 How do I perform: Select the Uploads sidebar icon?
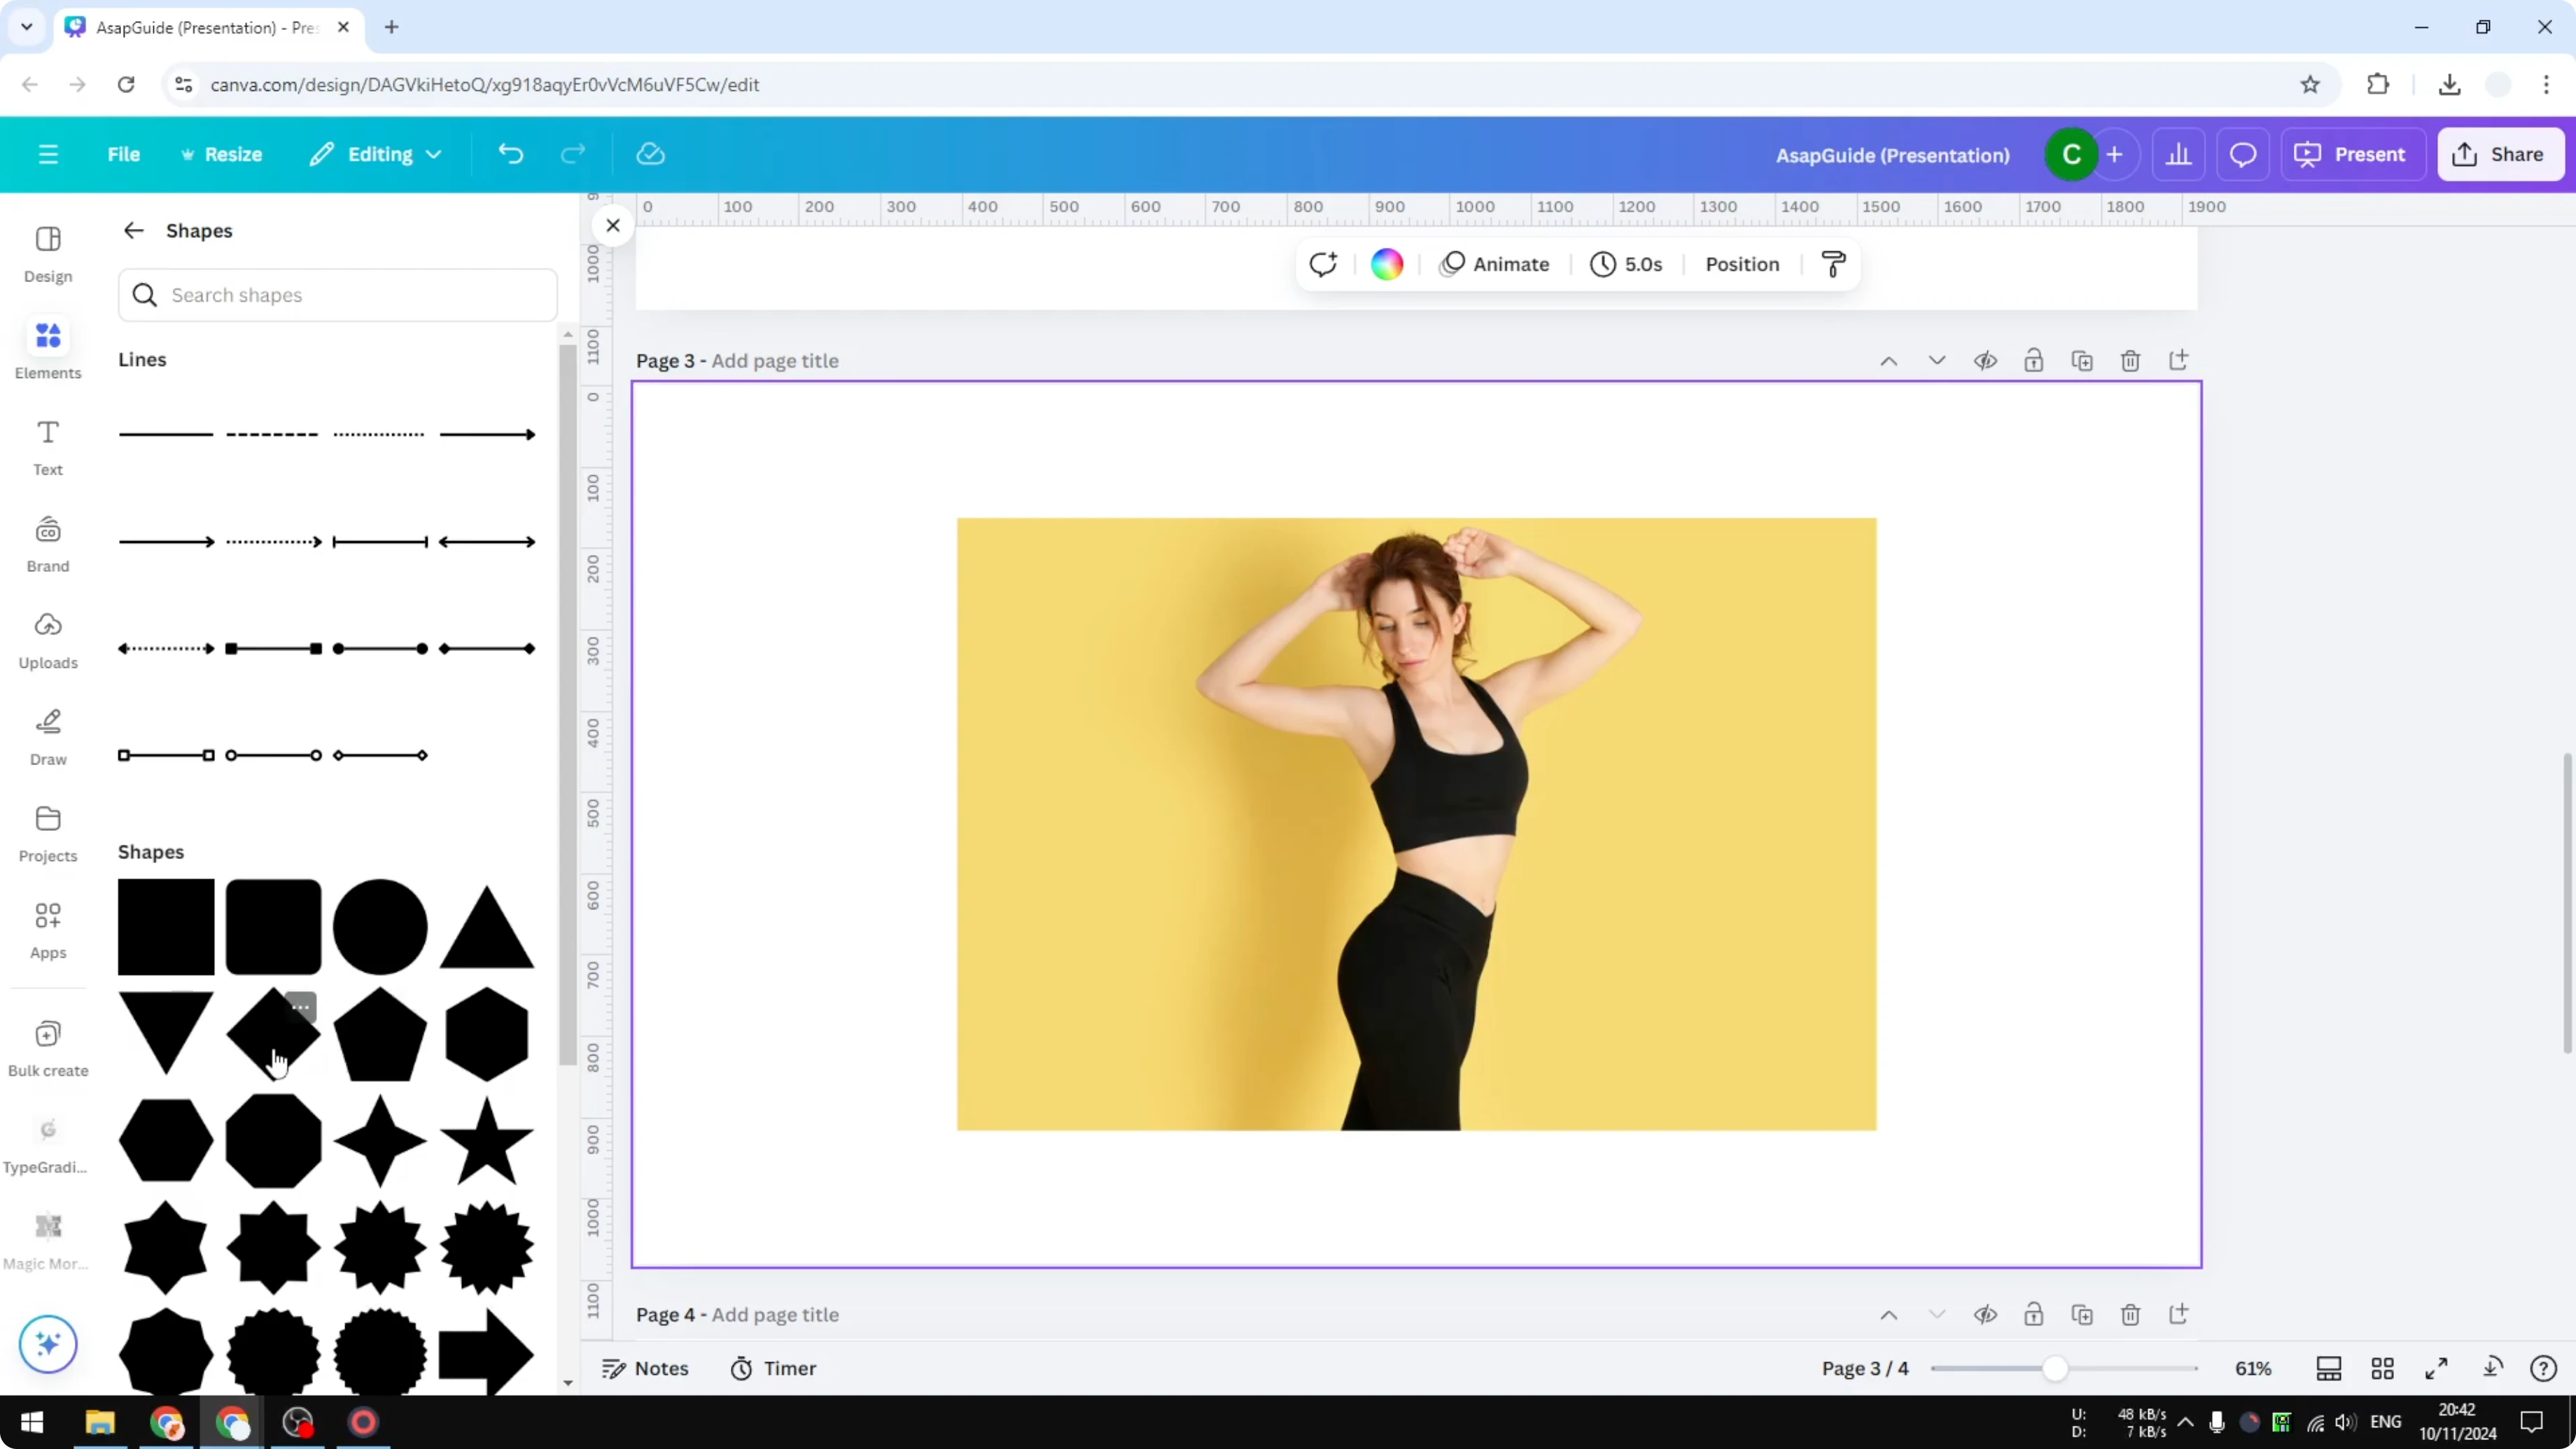pos(47,640)
